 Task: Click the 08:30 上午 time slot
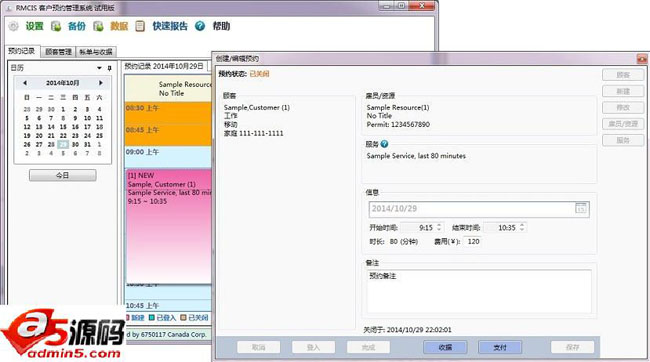pyautogui.click(x=168, y=113)
